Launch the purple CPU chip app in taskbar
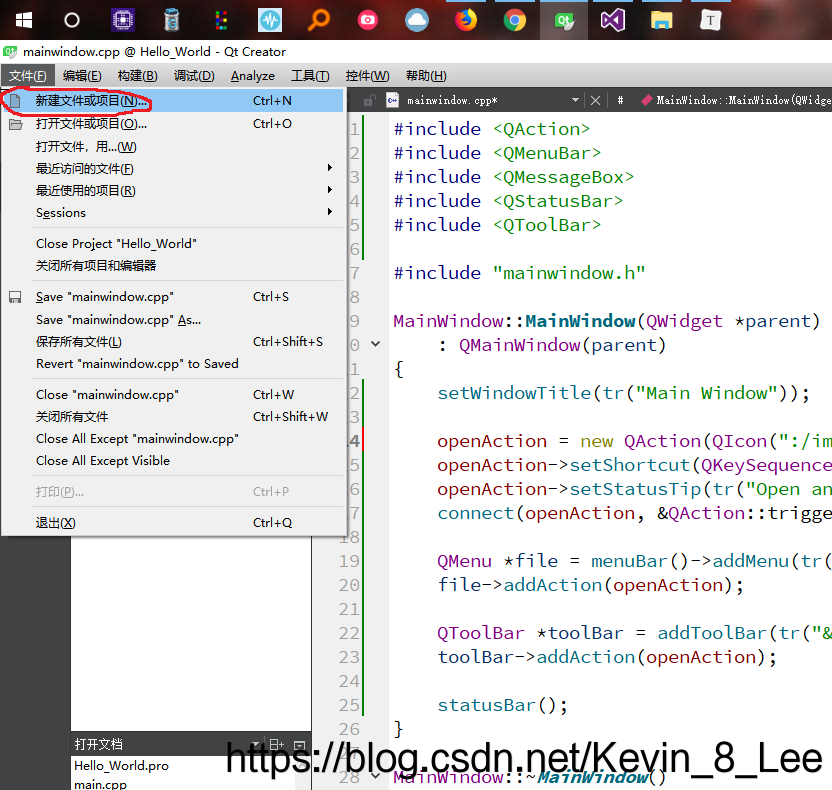This screenshot has height=790, width=832. coord(123,21)
